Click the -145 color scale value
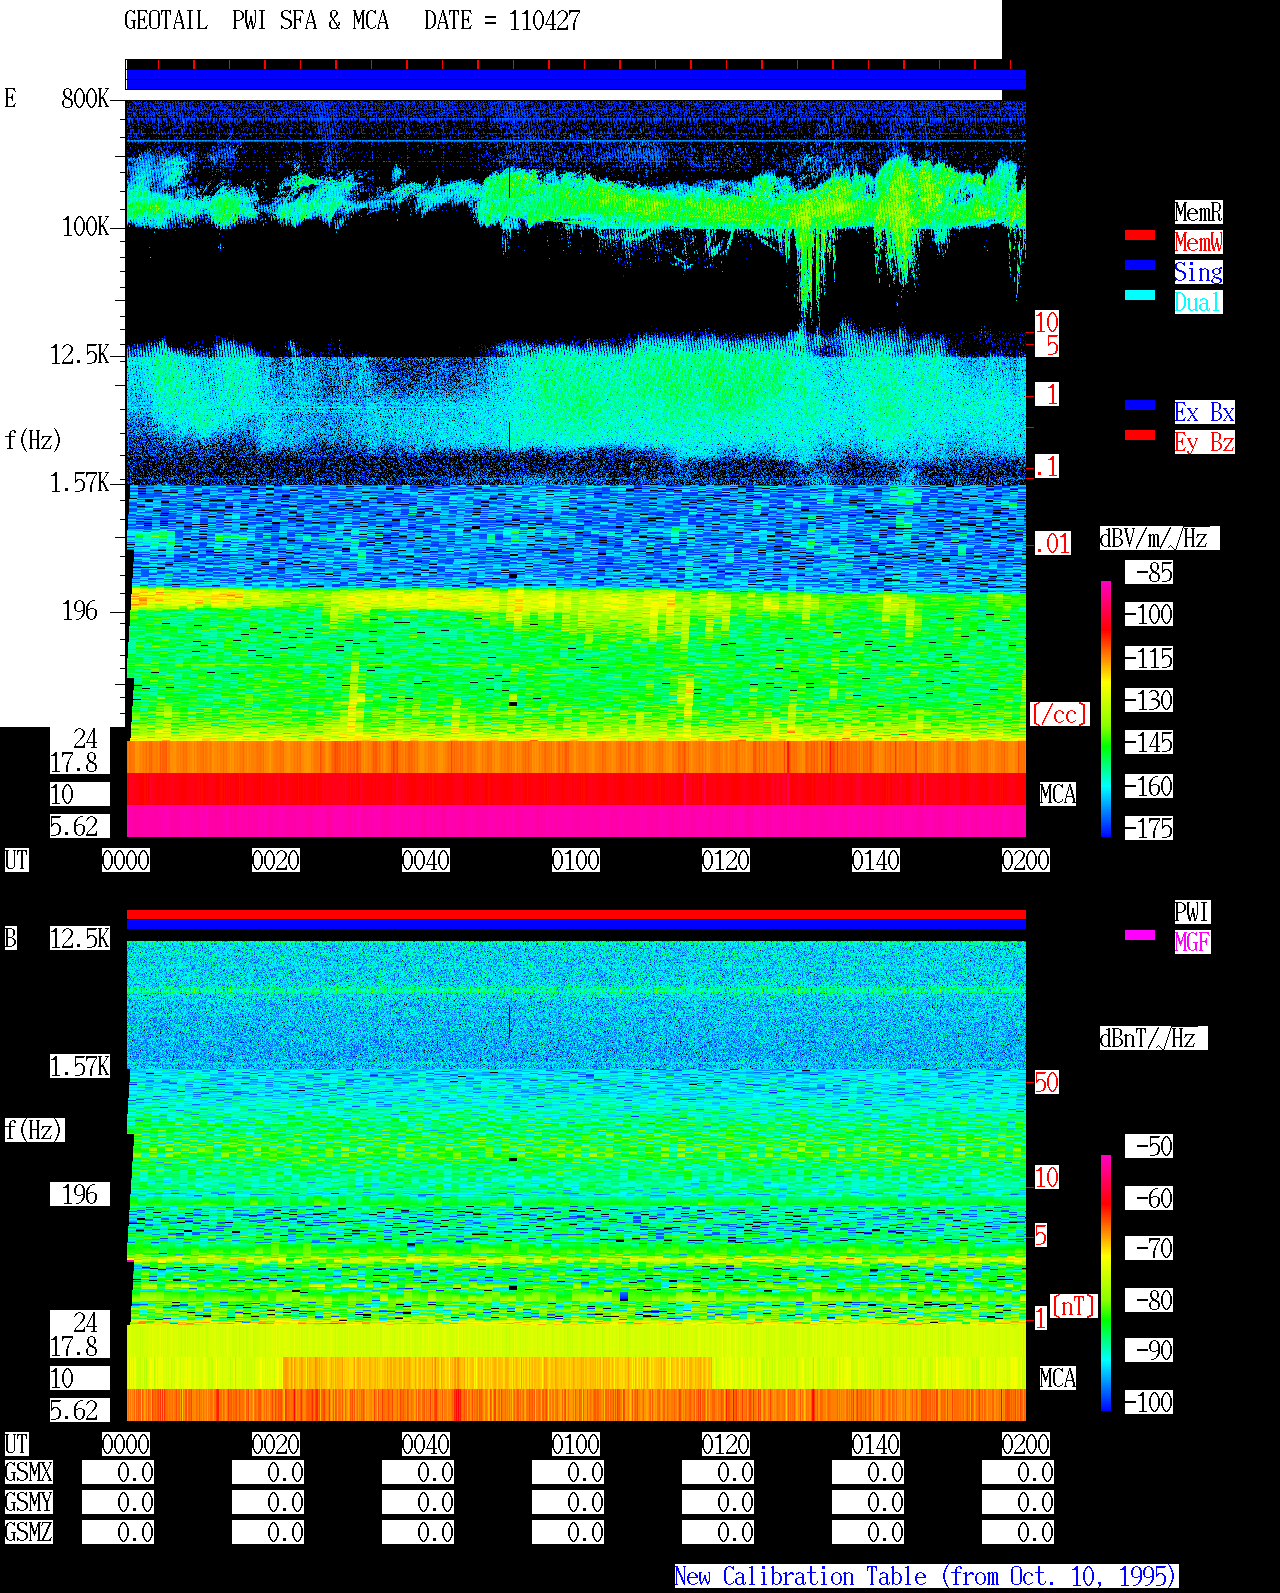Image resolution: width=1280 pixels, height=1593 pixels. tap(1150, 742)
